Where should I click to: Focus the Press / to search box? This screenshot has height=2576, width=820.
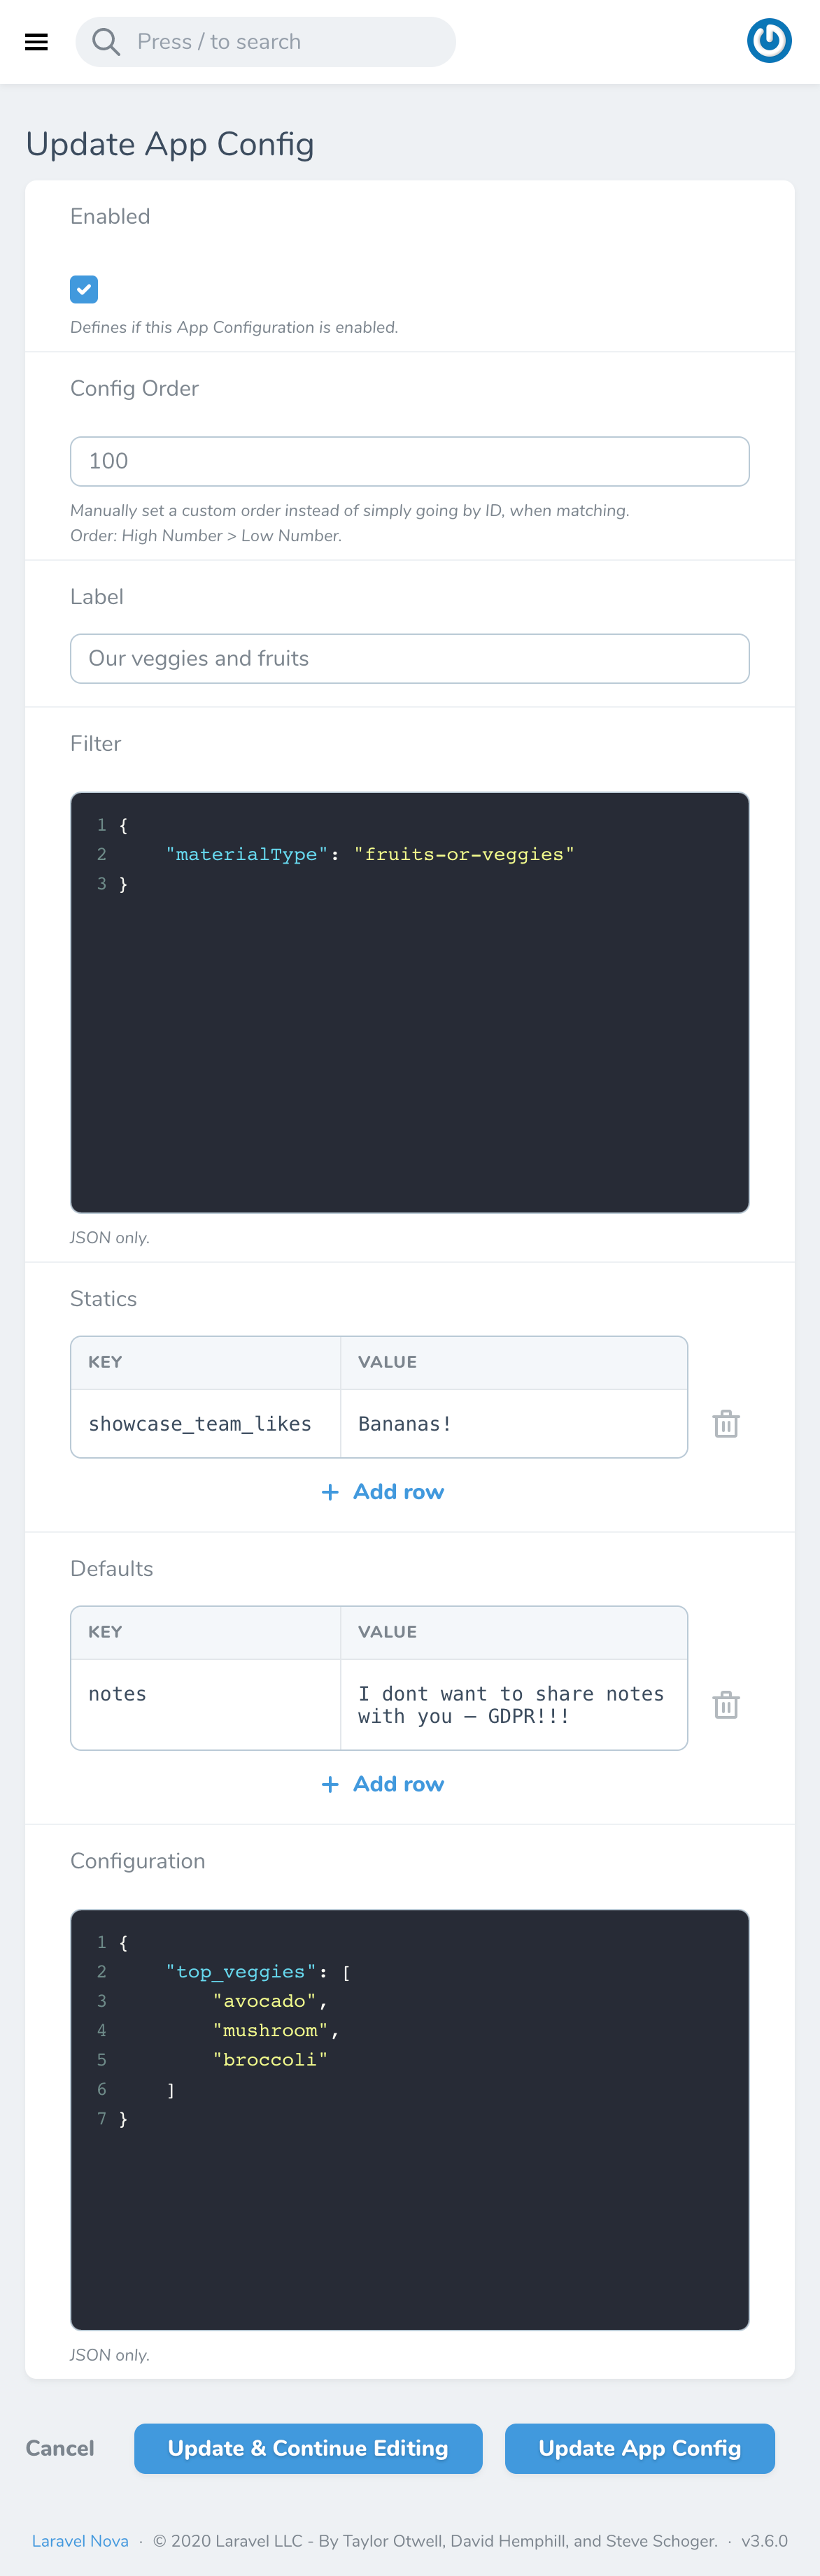point(266,42)
